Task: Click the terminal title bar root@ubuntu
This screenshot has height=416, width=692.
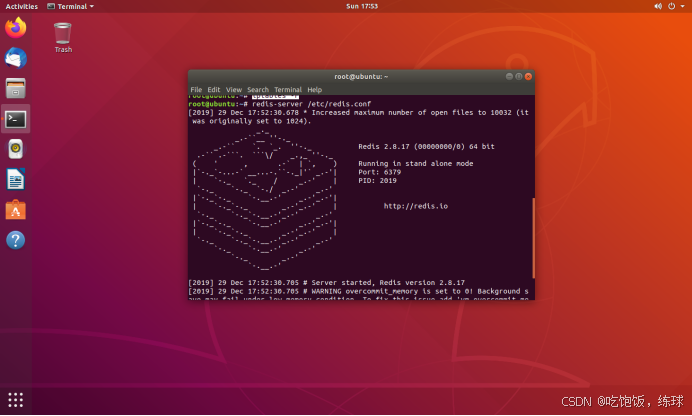Action: pos(361,76)
